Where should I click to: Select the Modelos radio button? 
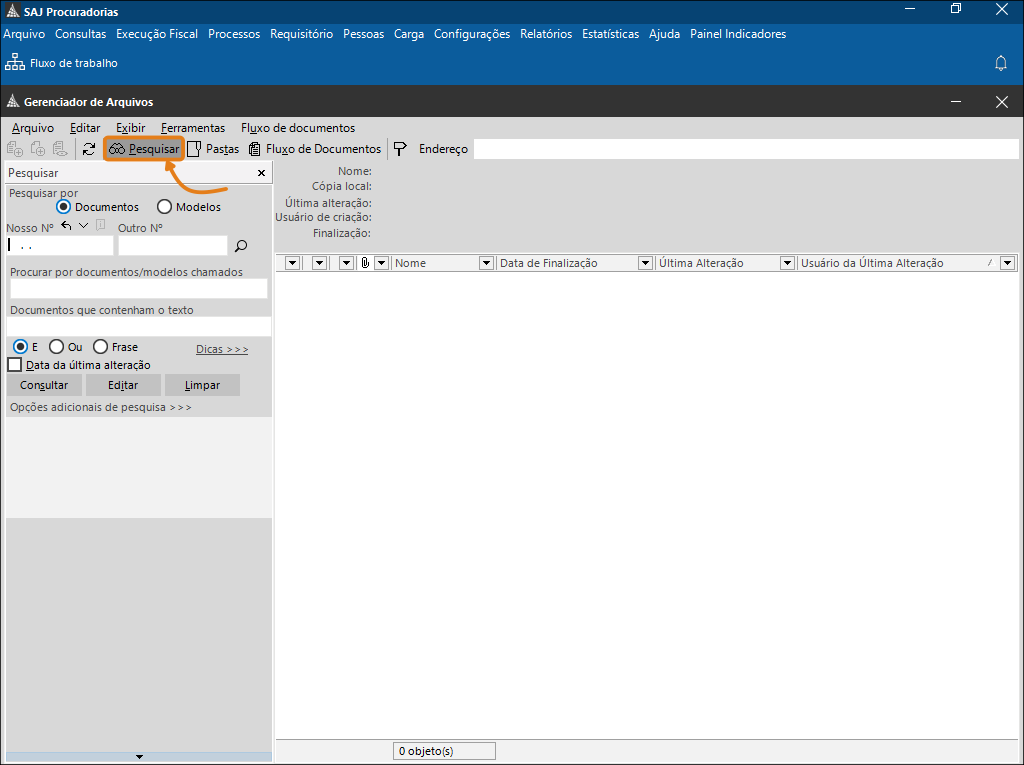tap(164, 207)
